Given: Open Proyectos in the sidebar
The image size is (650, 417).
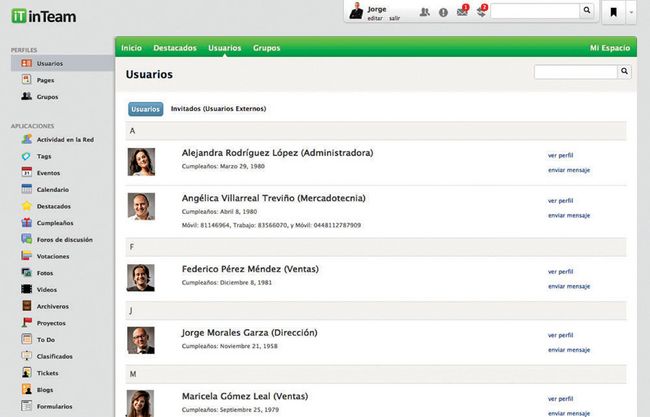Looking at the screenshot, I should tap(53, 323).
